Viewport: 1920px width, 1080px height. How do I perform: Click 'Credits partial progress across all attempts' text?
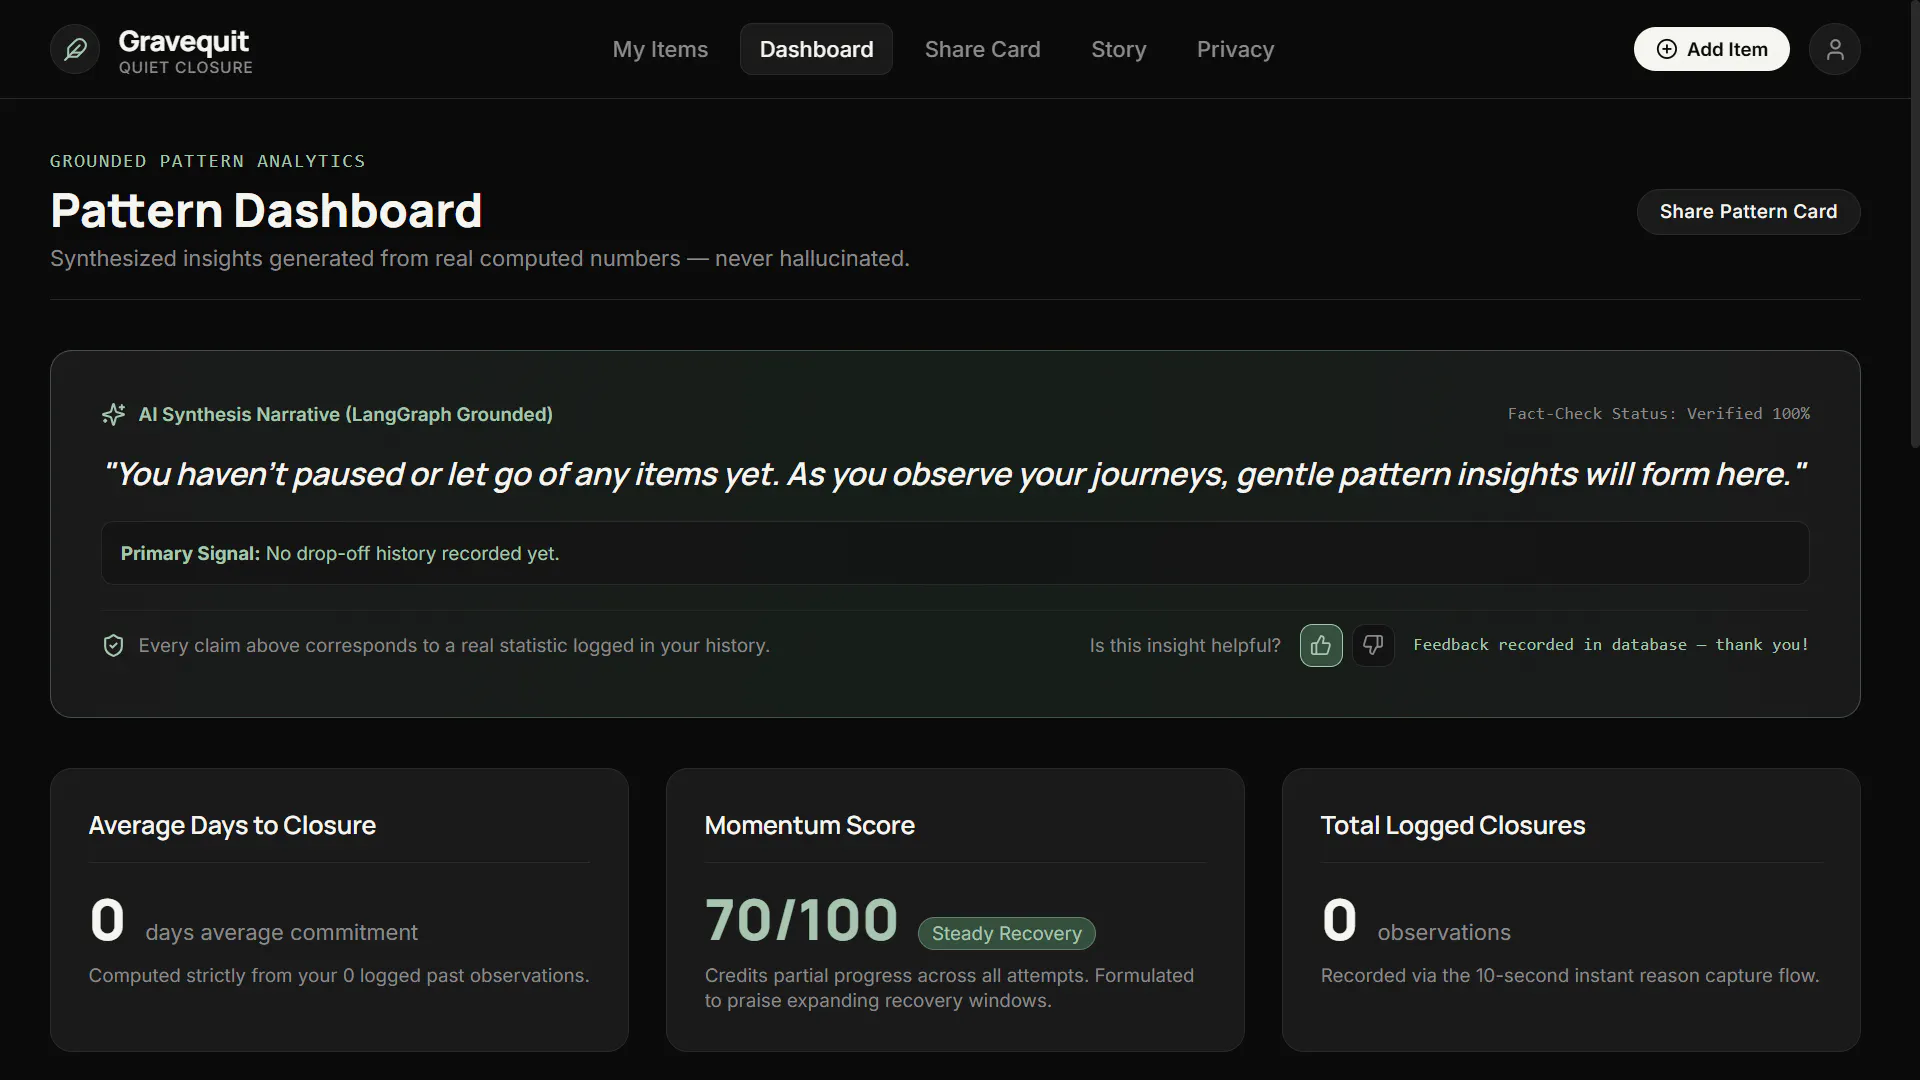pos(949,988)
